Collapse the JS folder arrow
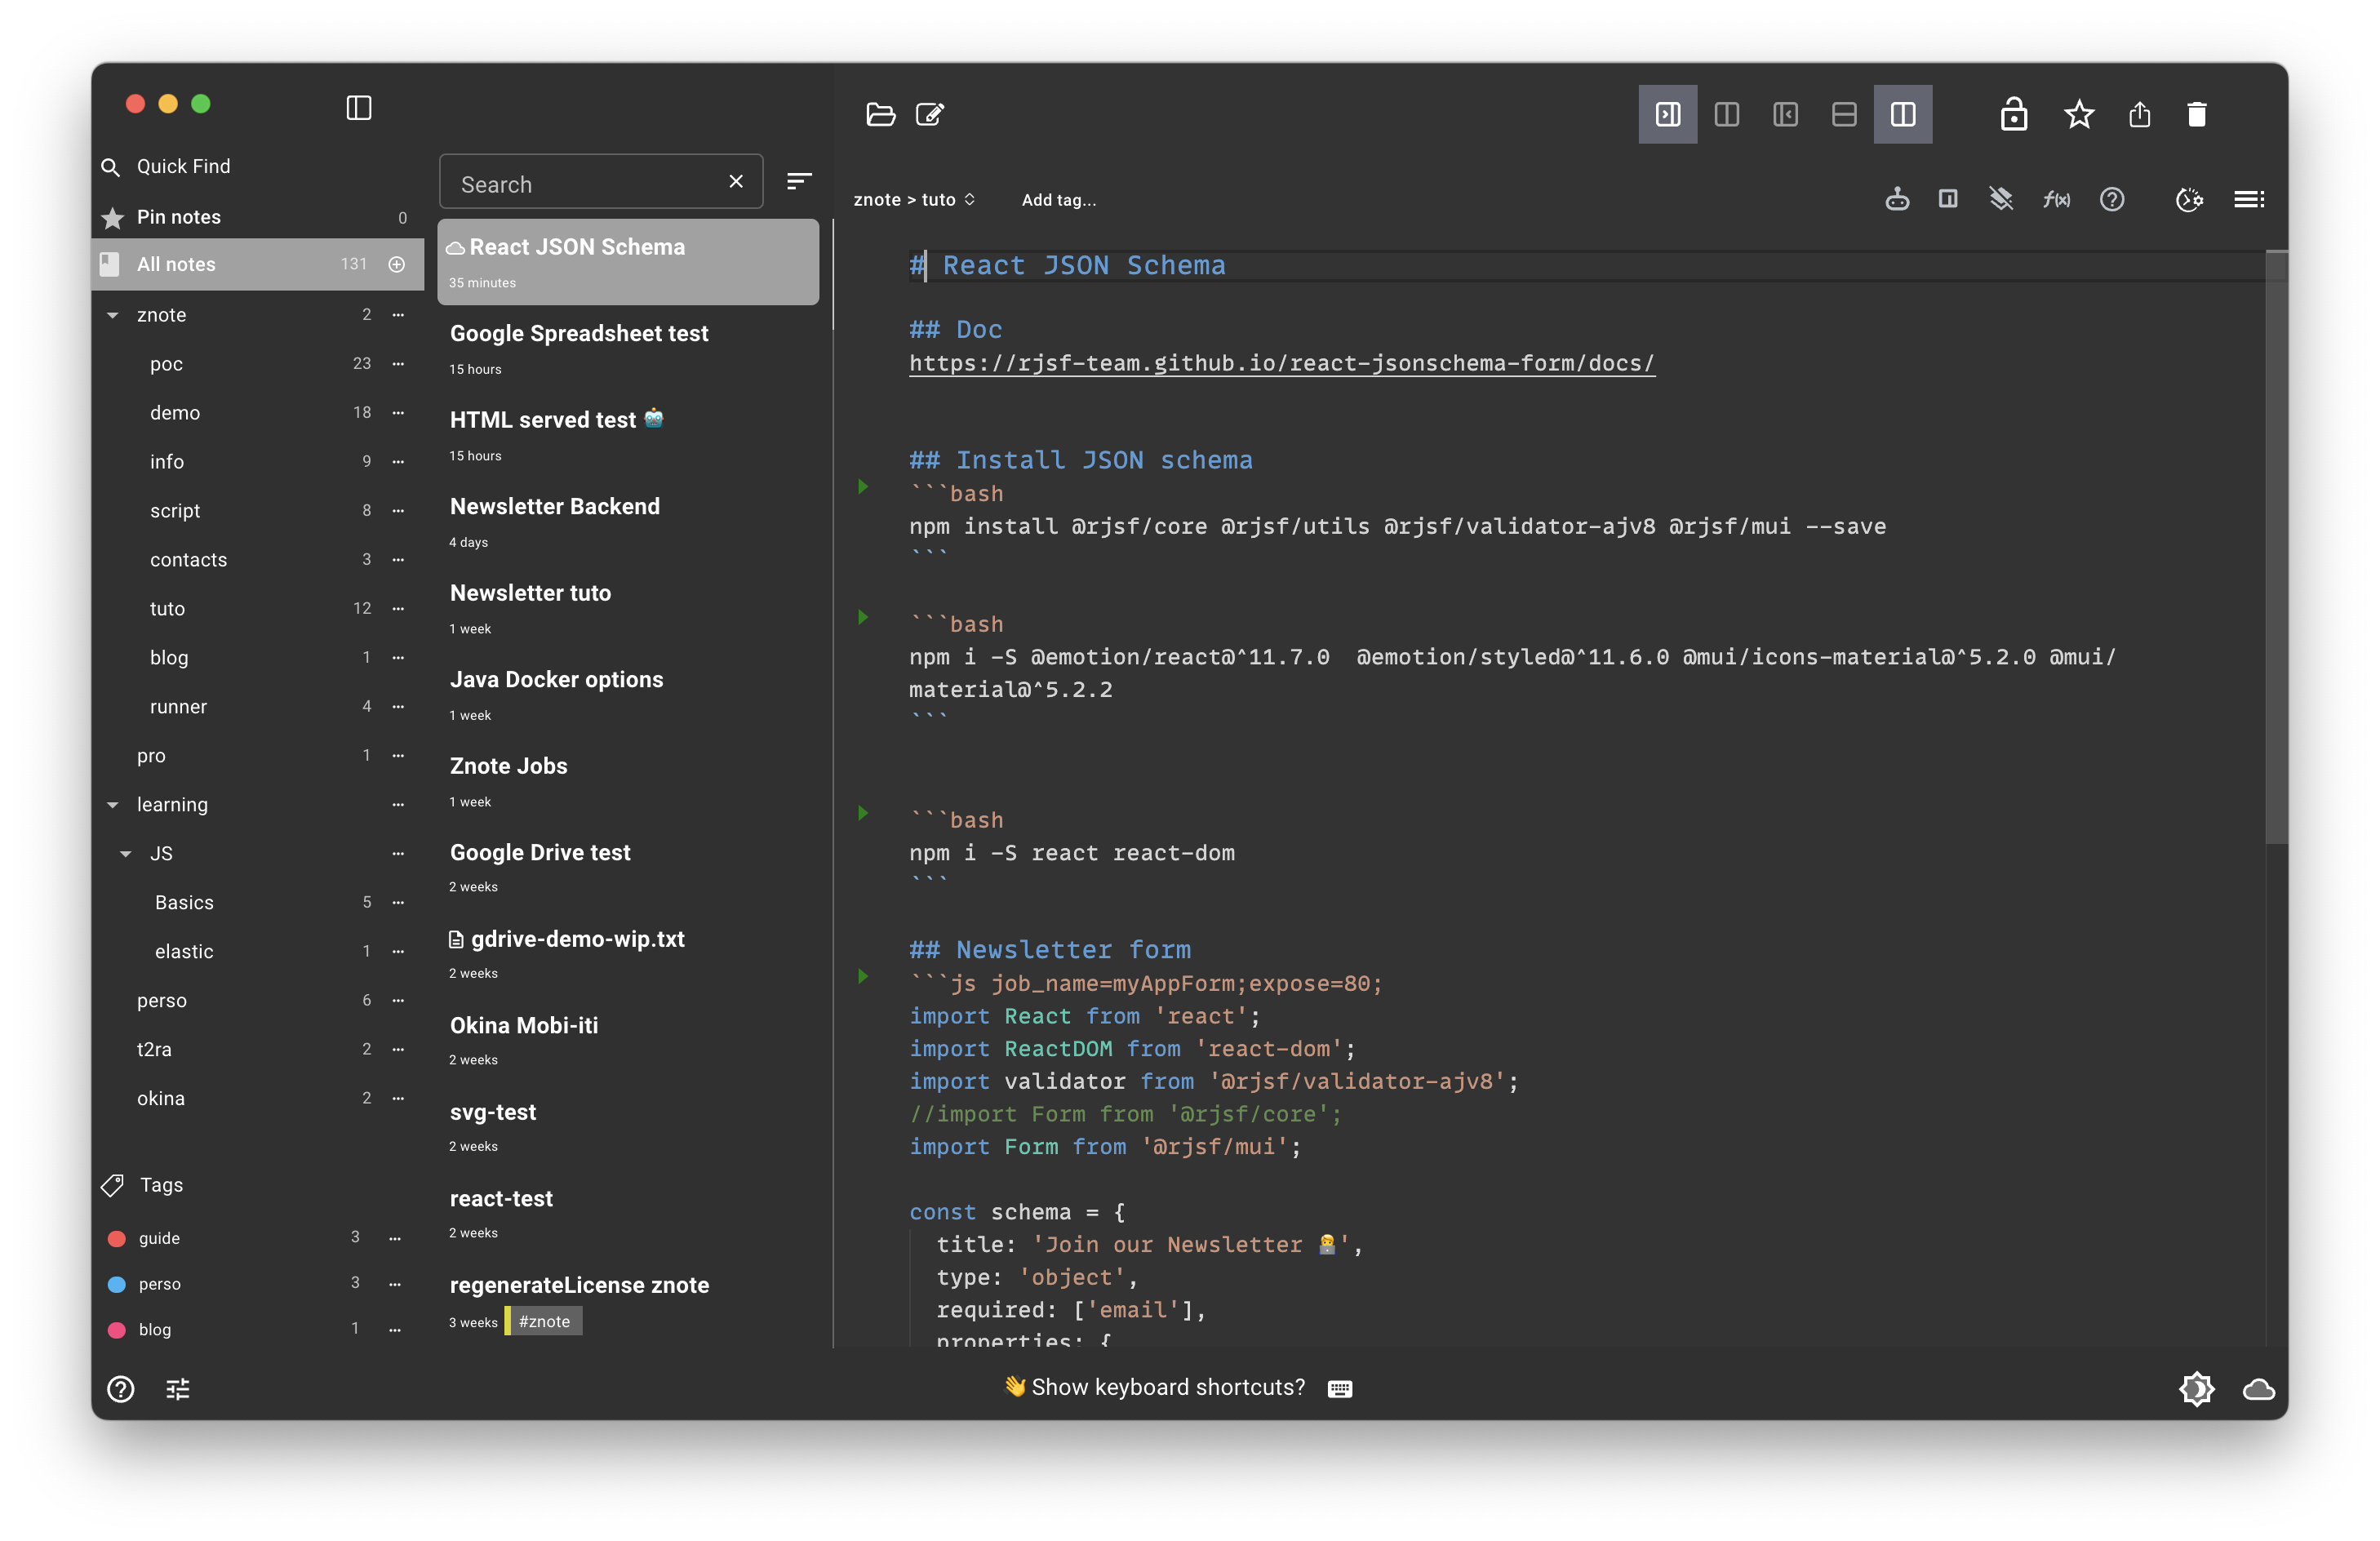The image size is (2380, 1541). coord(126,854)
